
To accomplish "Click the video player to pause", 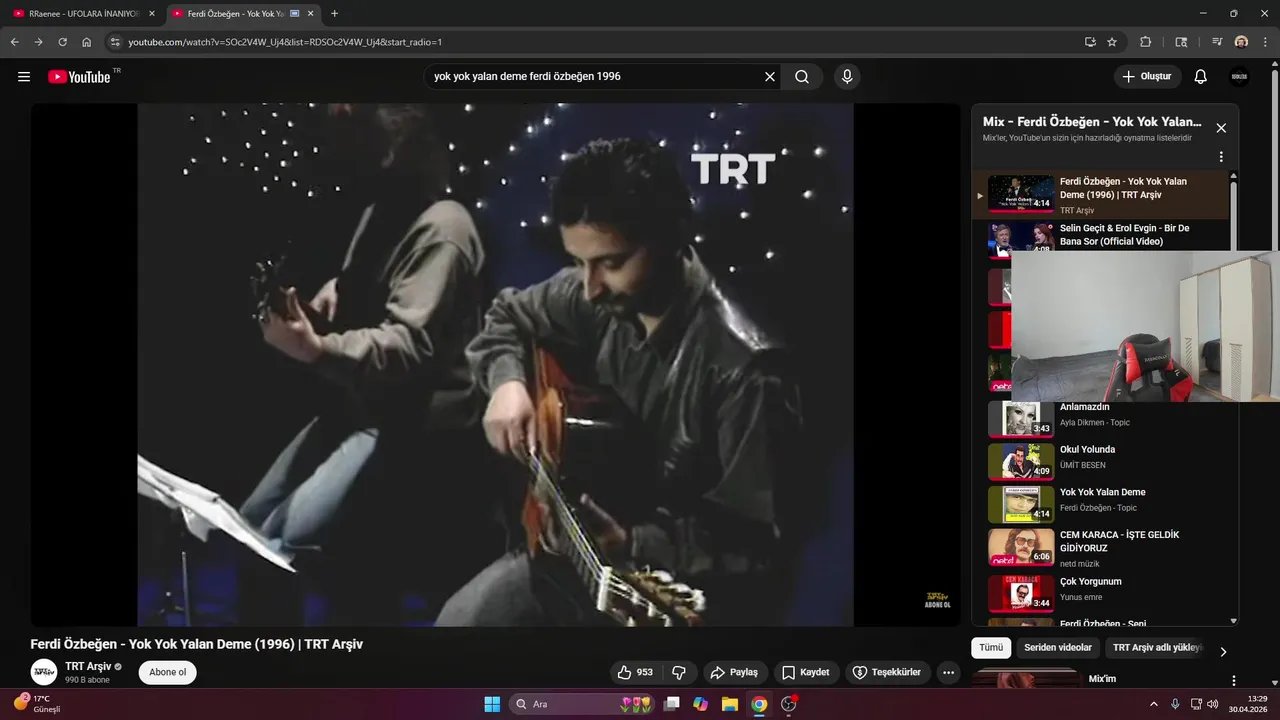I will coord(495,365).
